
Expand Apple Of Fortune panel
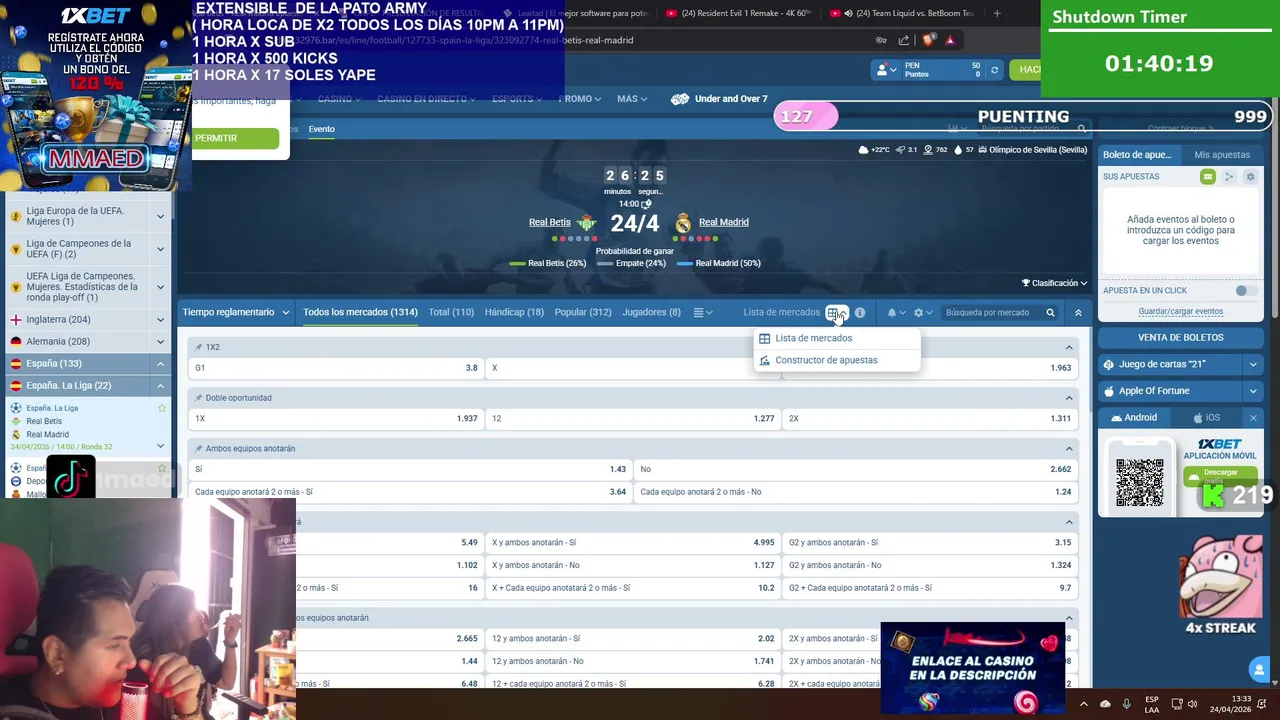point(1253,391)
